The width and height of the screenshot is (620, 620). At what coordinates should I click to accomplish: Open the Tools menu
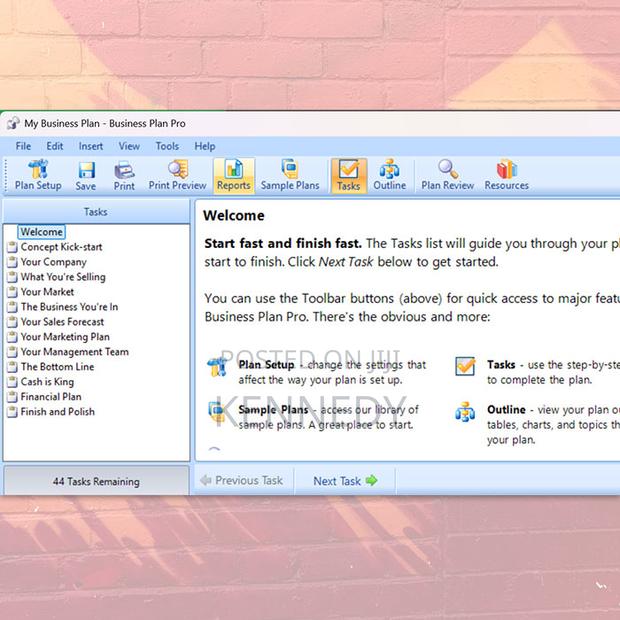pos(167,146)
